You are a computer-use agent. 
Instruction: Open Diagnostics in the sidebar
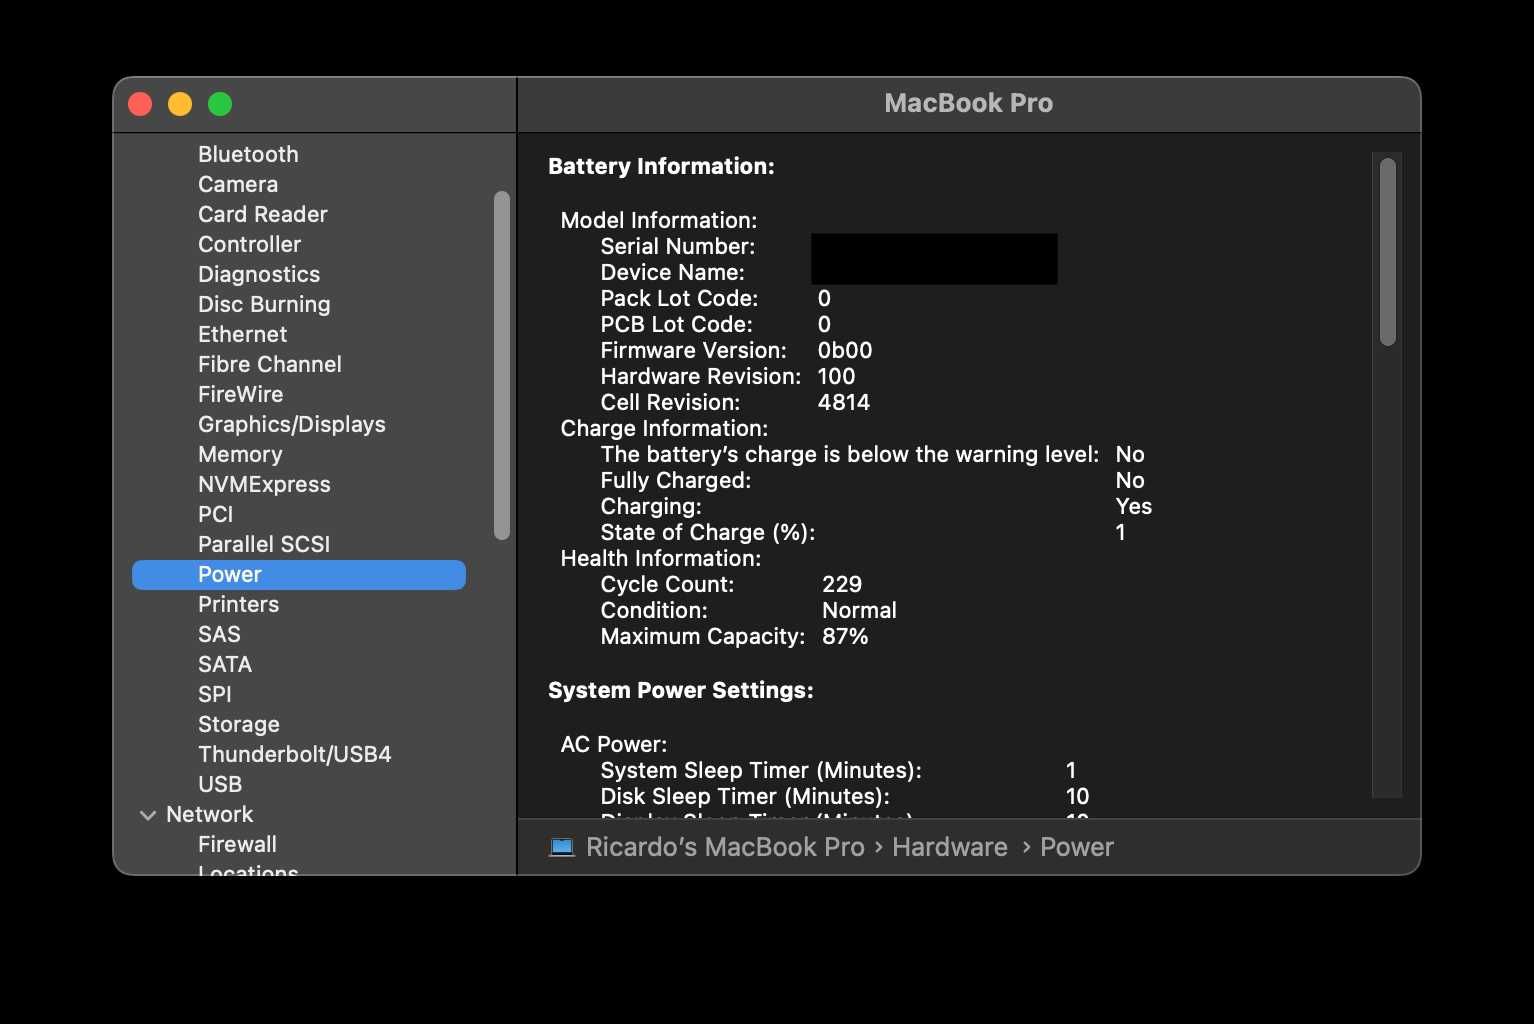point(259,274)
